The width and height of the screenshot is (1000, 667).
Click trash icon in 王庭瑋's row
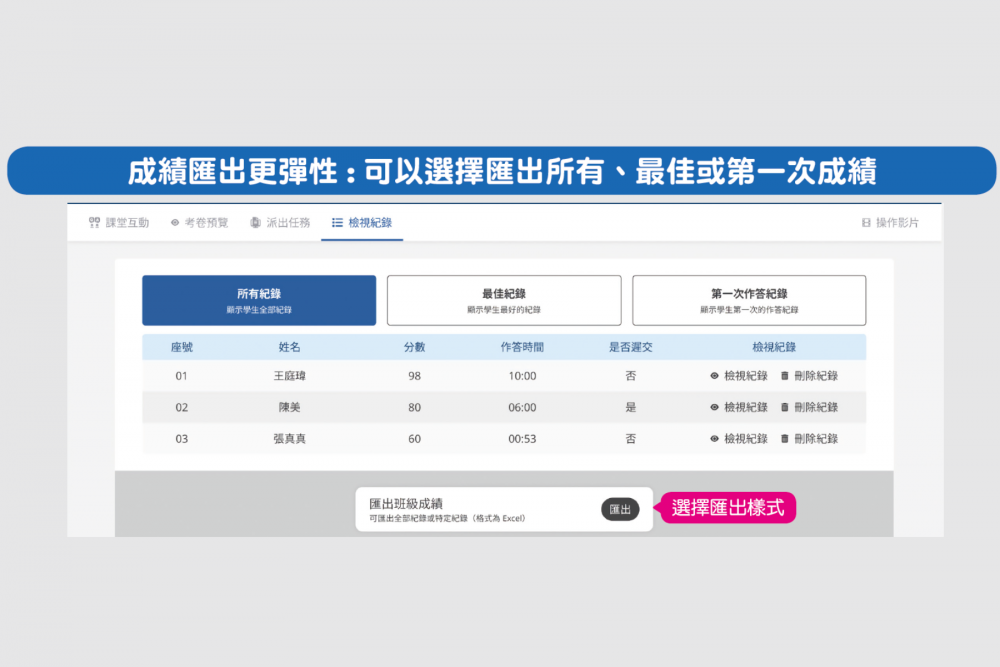[784, 376]
